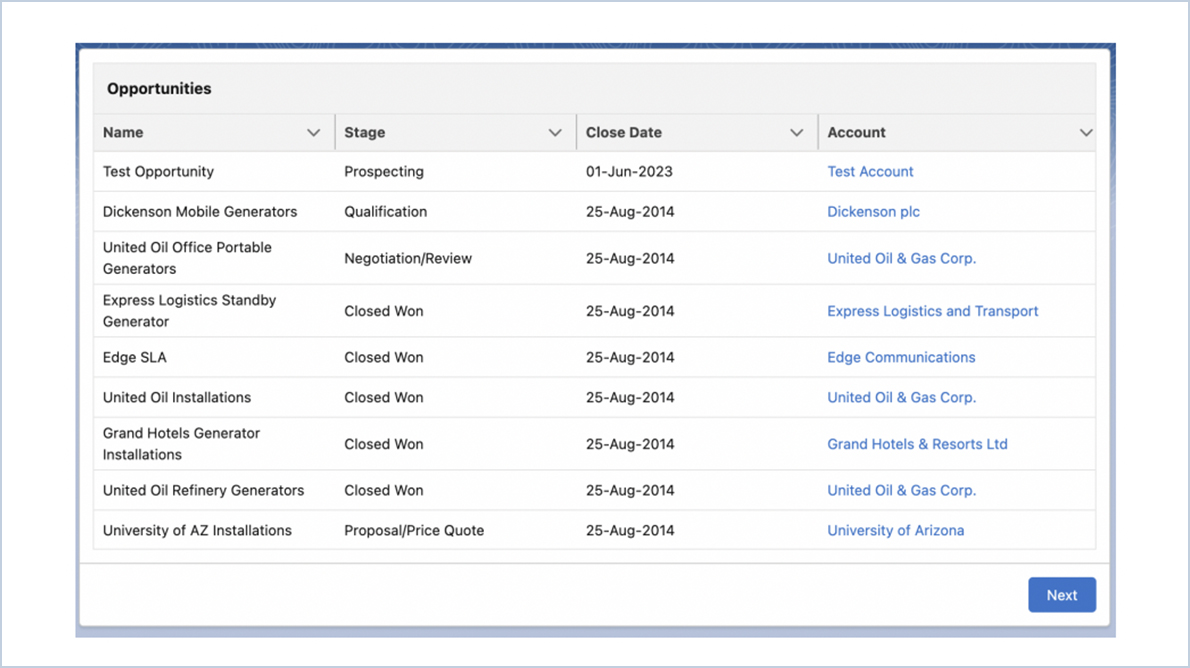This screenshot has width=1190, height=668.
Task: Click the Next button
Action: 1062,594
